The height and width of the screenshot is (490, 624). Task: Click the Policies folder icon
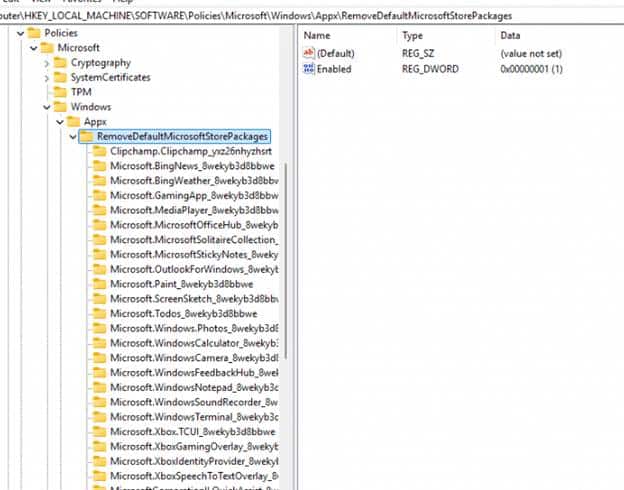(x=34, y=33)
